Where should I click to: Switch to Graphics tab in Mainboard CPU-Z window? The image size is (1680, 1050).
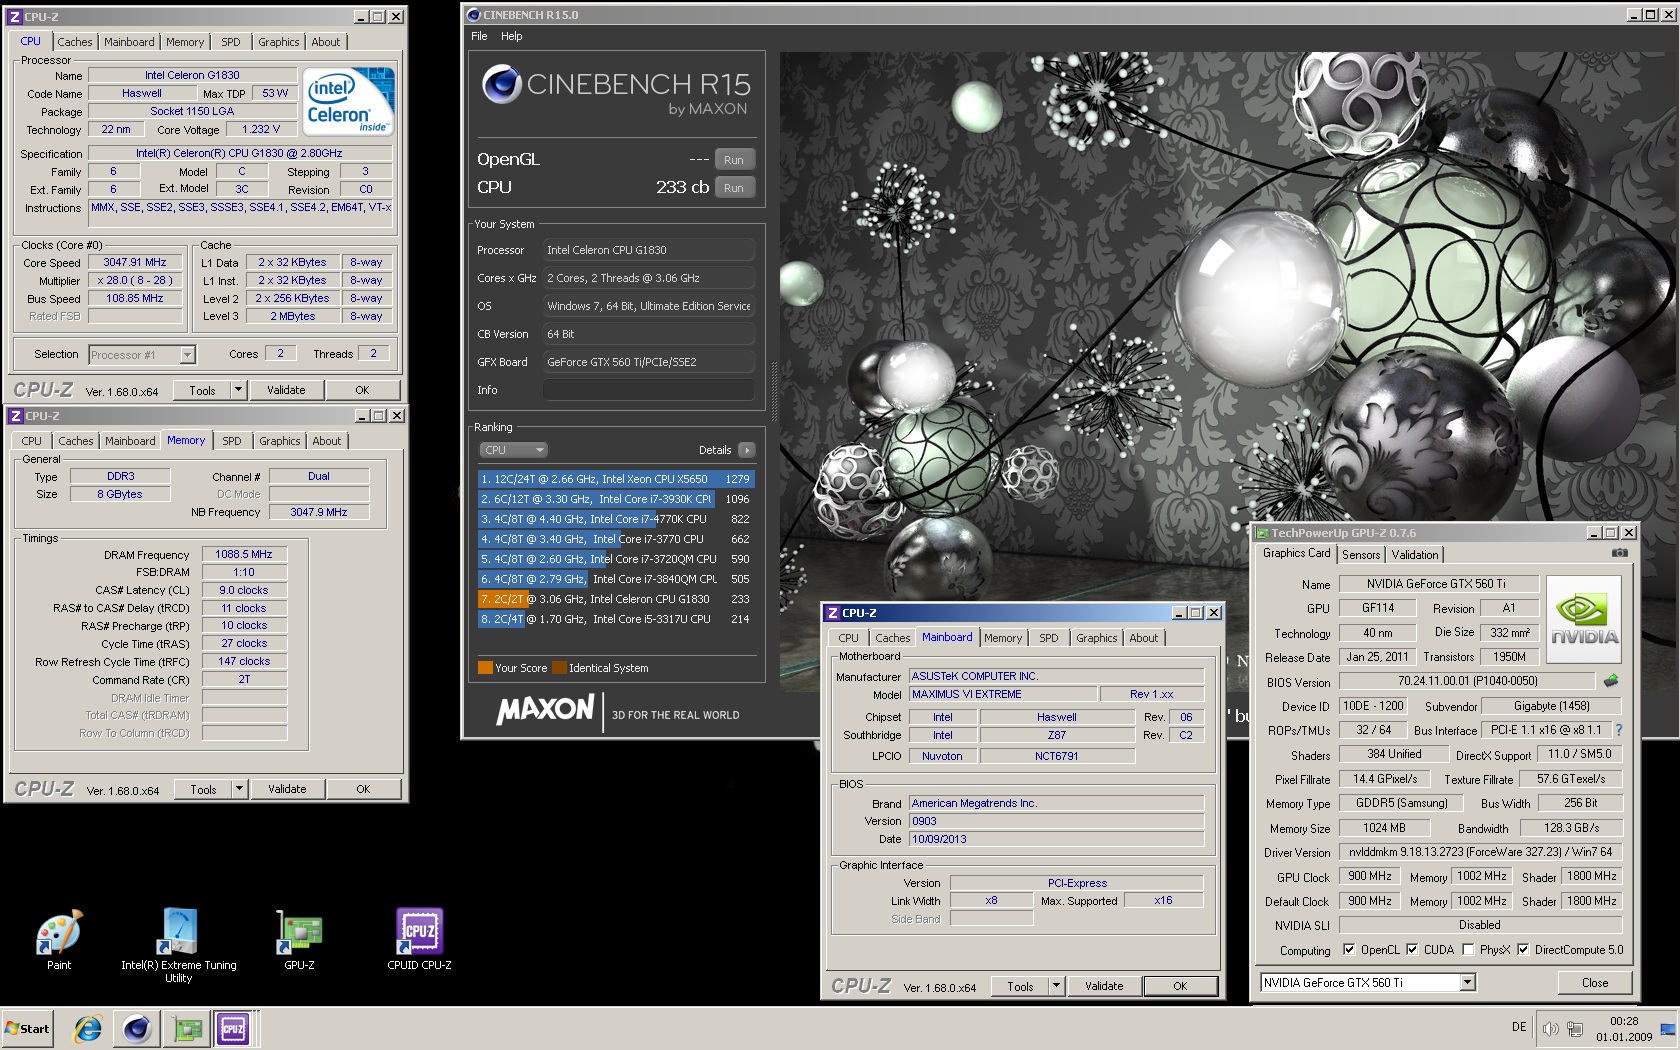[1096, 638]
